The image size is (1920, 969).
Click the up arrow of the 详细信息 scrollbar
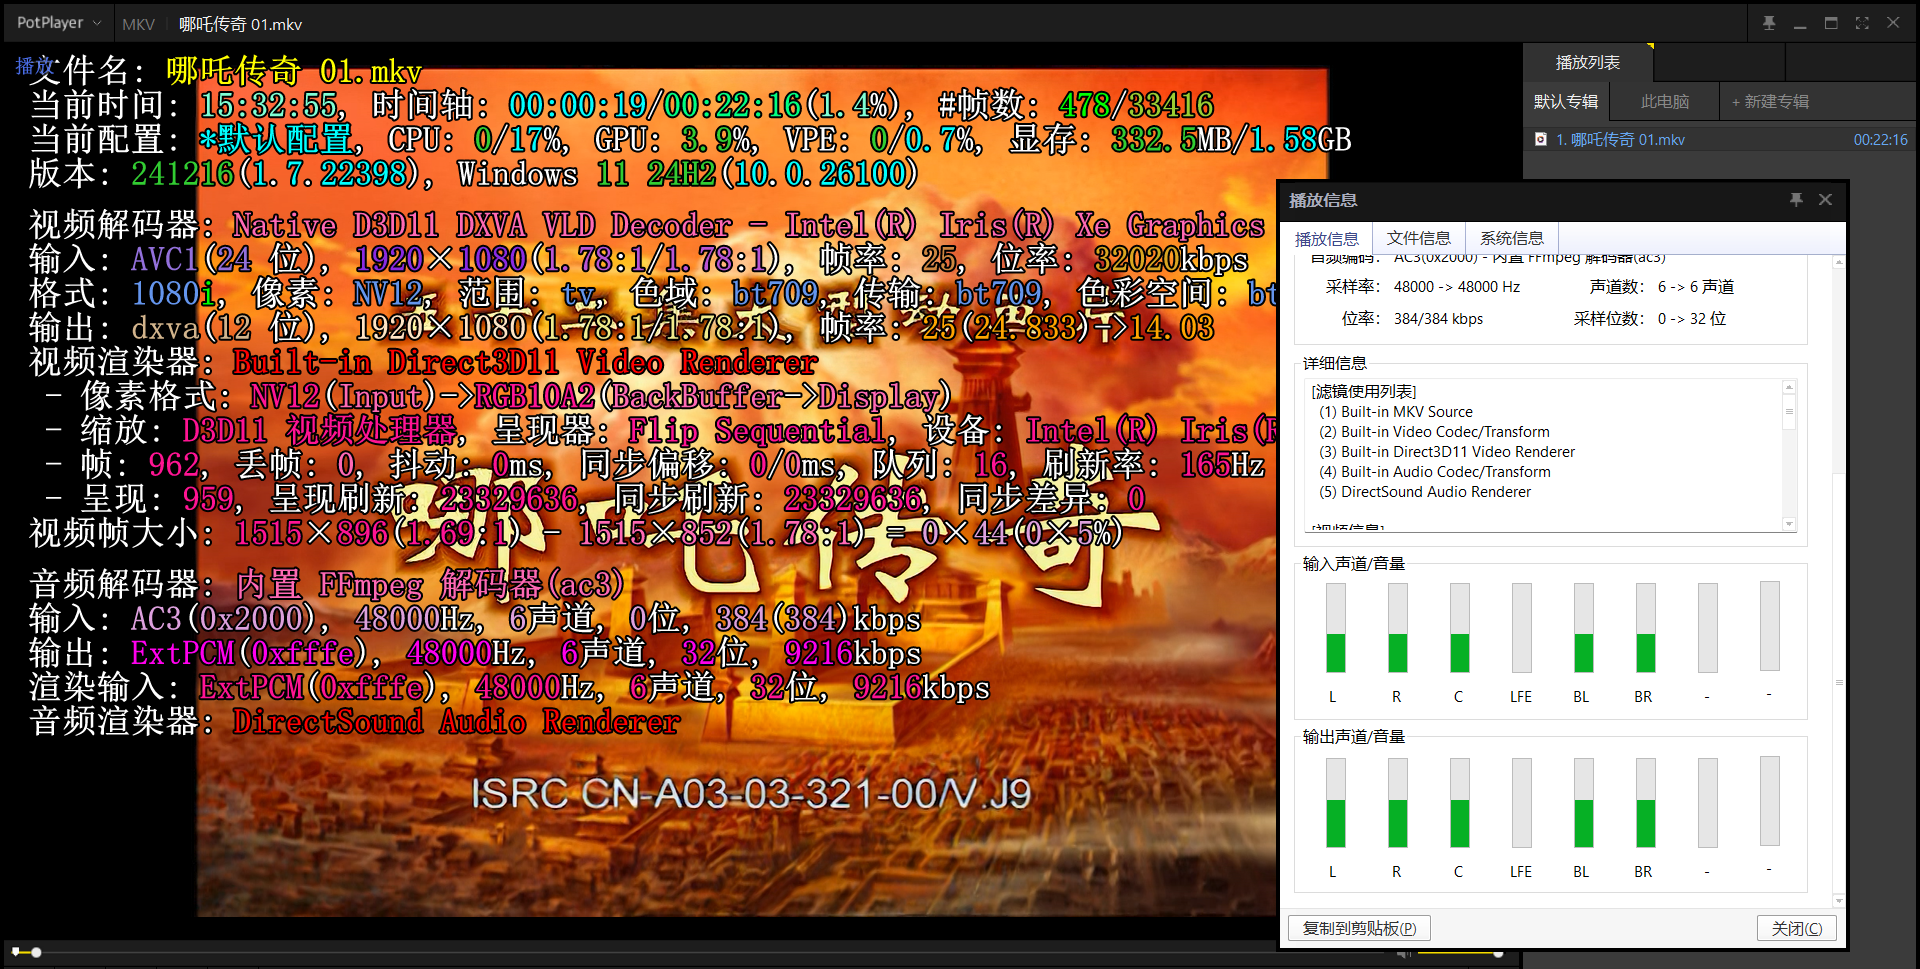1789,387
